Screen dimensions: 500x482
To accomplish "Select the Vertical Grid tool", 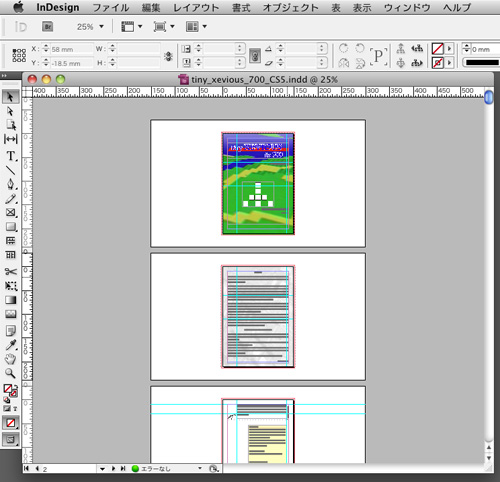I will click(10, 255).
